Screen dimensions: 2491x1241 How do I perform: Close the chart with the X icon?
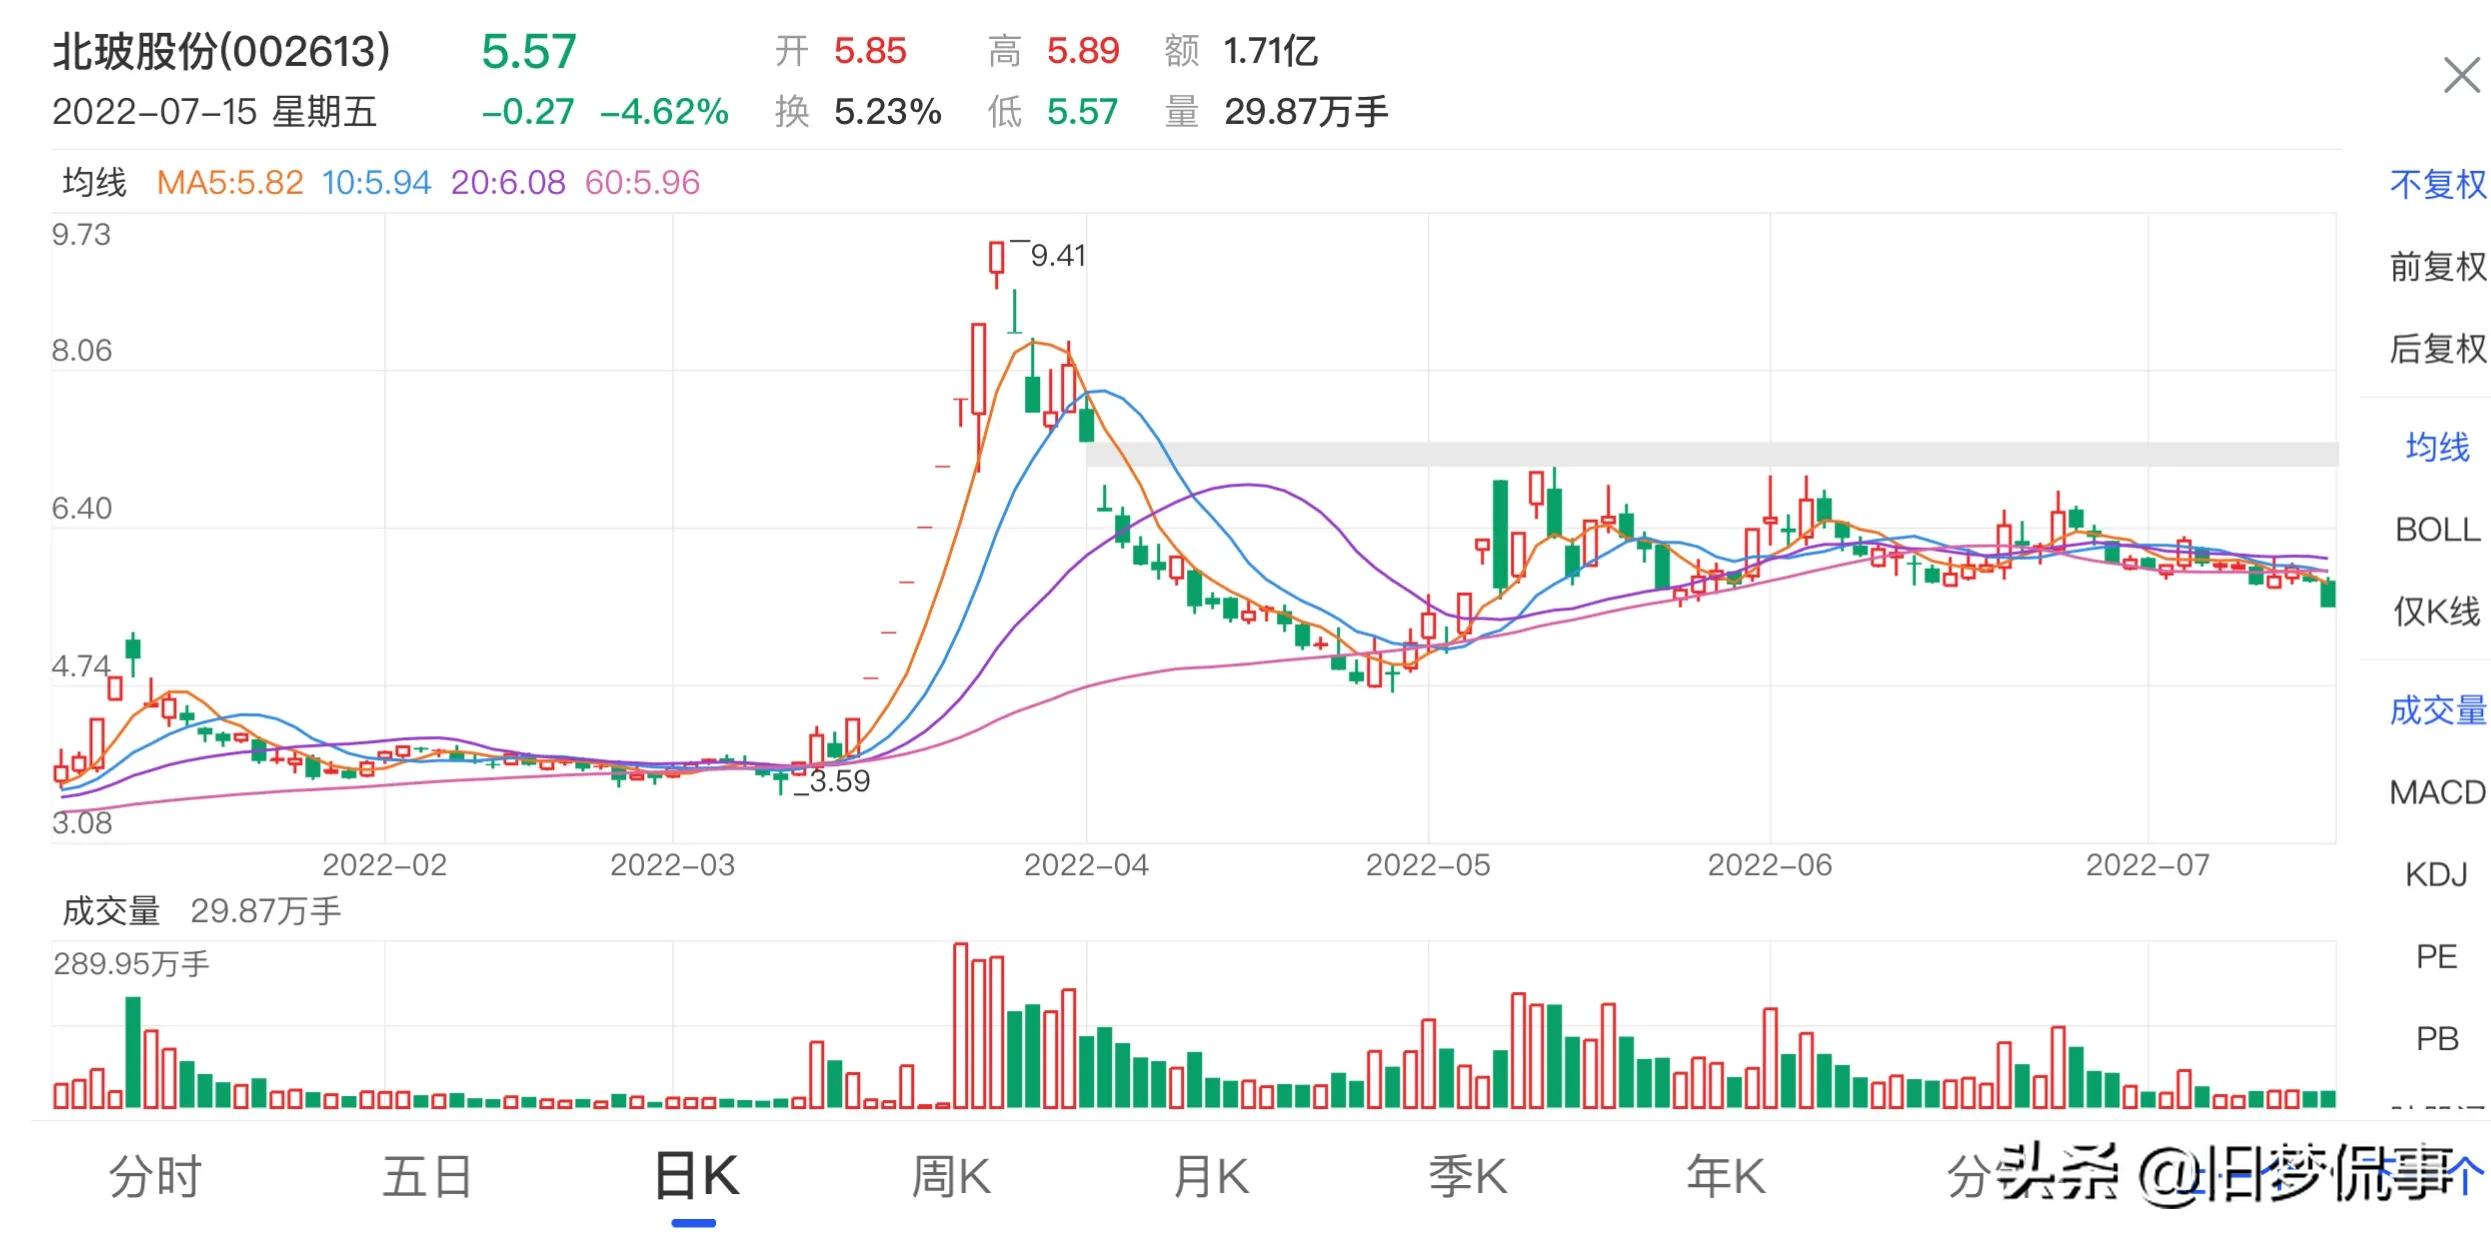click(2461, 75)
